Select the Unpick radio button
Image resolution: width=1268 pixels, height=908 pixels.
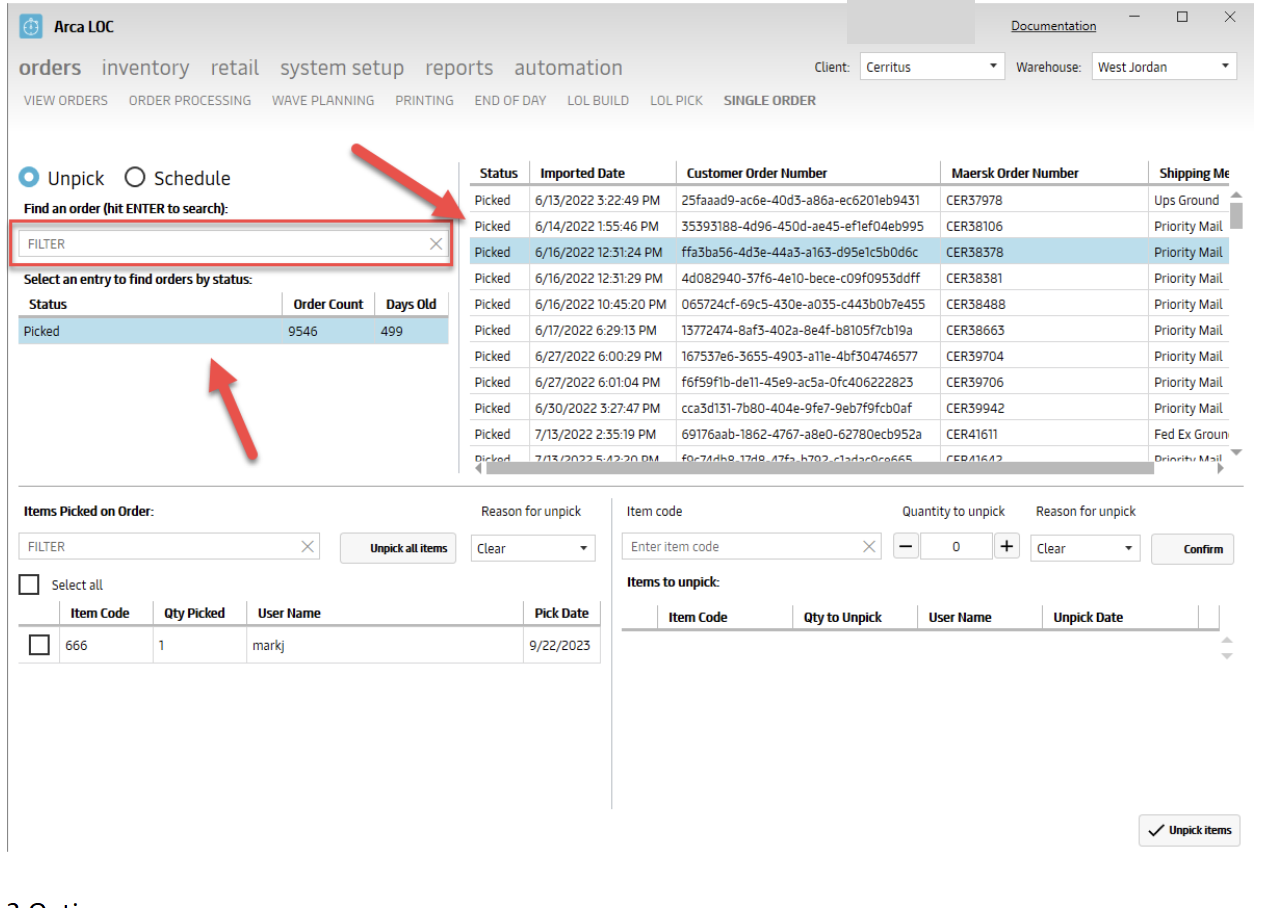point(30,178)
